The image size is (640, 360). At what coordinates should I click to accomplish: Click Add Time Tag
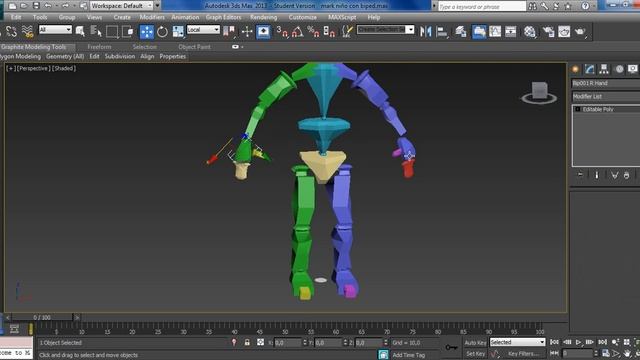click(409, 355)
